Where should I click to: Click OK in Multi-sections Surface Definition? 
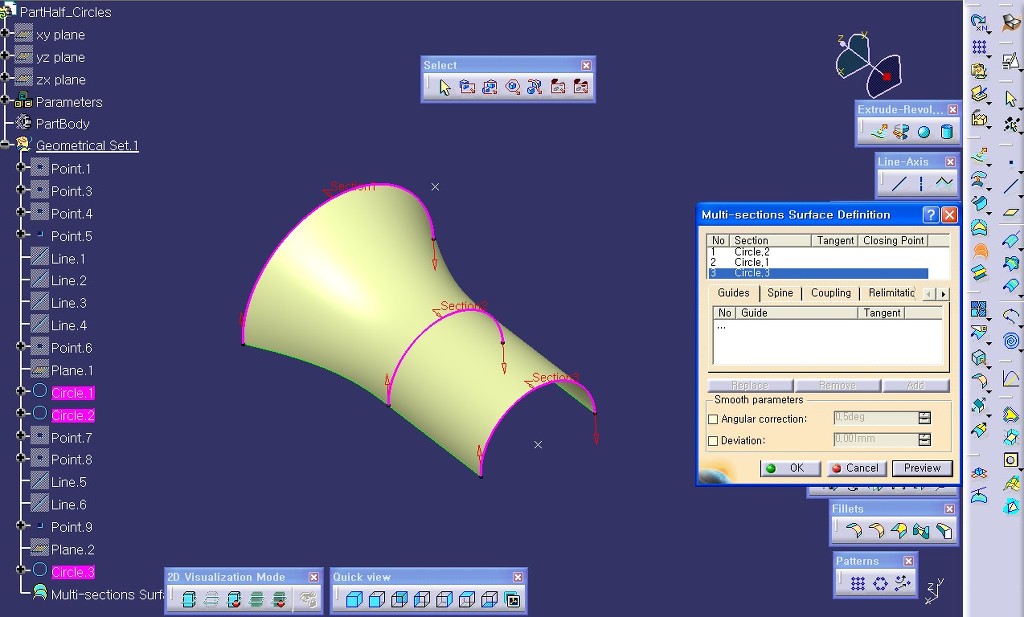point(788,468)
